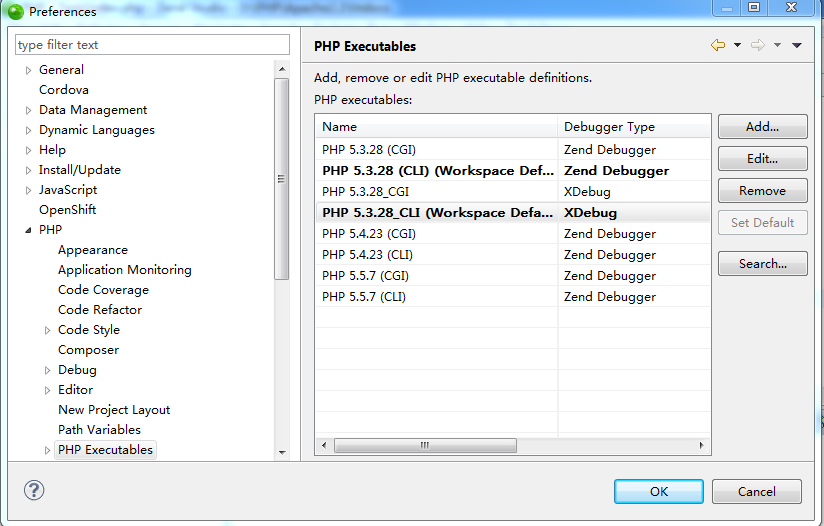This screenshot has width=824, height=526.
Task: Open Application Monitoring page
Action: tap(125, 270)
